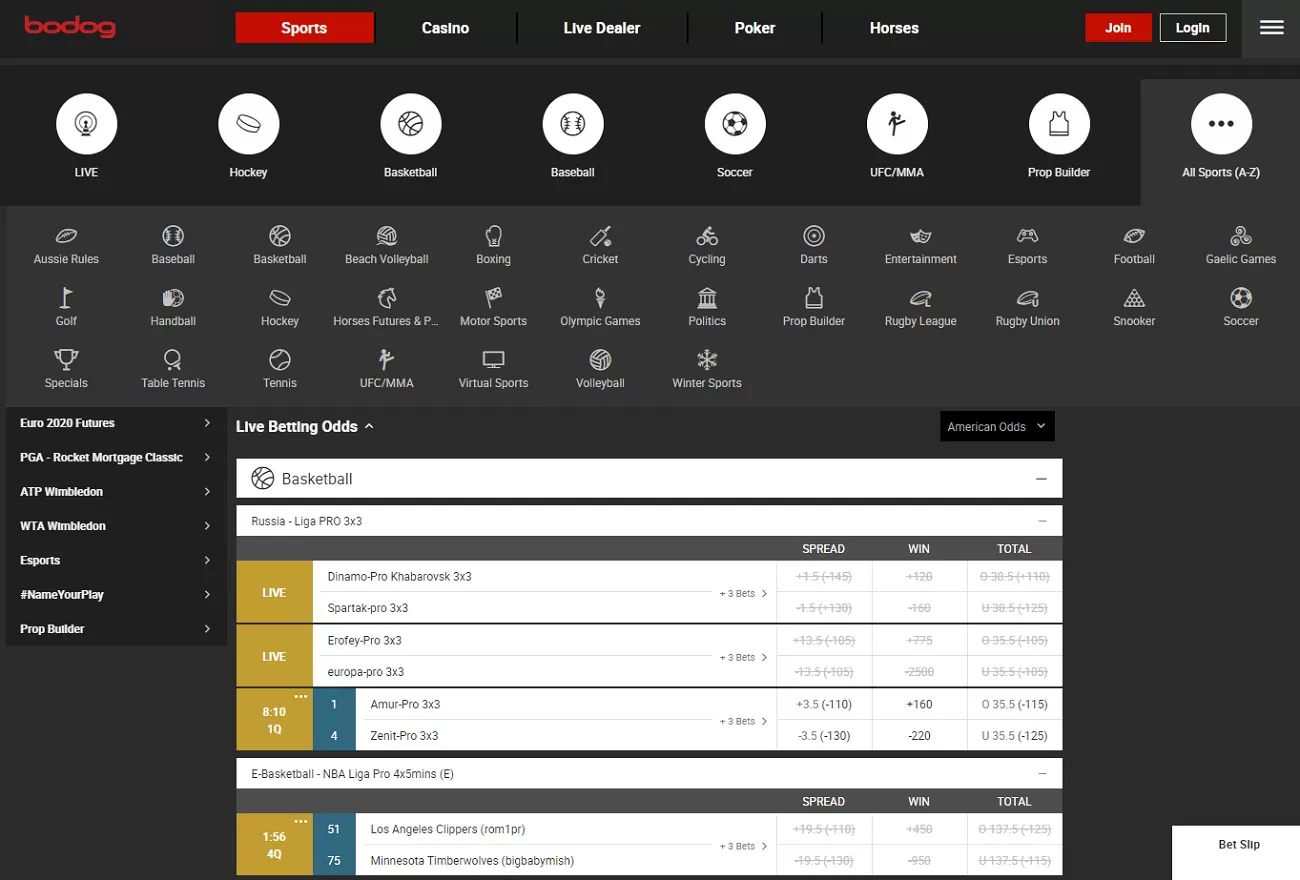Bet Amur-Pro 3x3 win +160

click(x=919, y=704)
